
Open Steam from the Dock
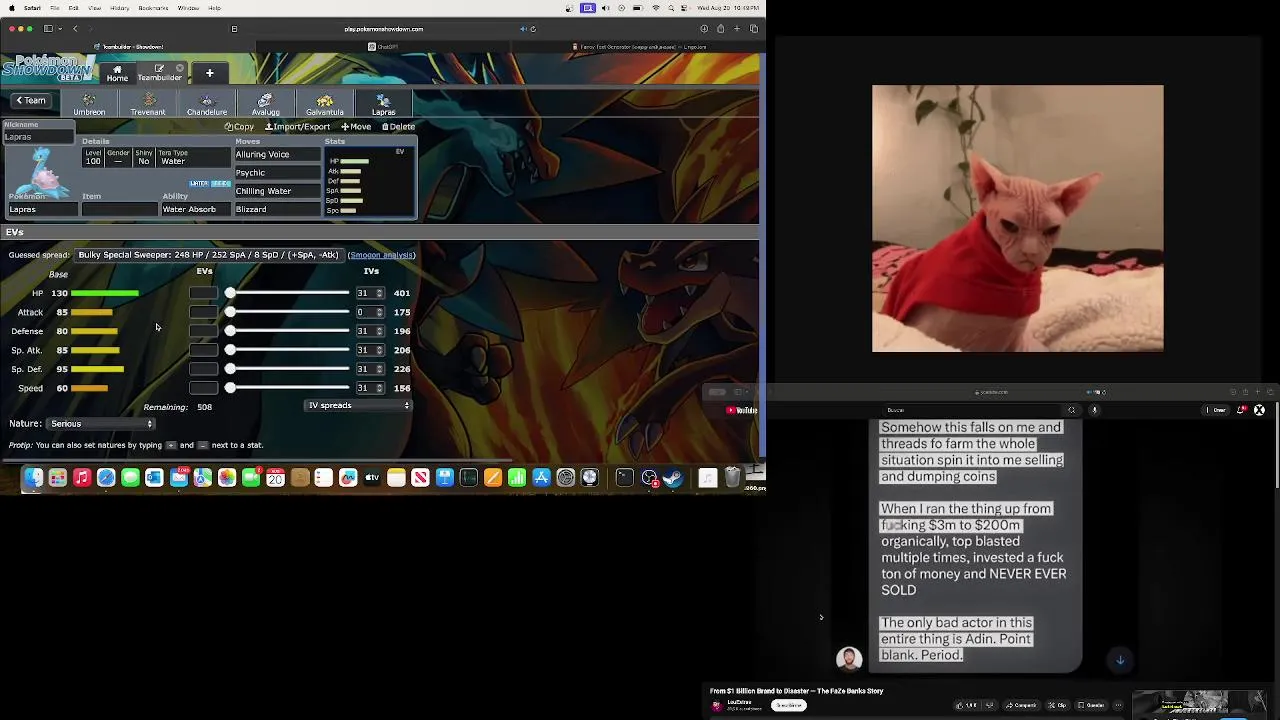pyautogui.click(x=673, y=478)
